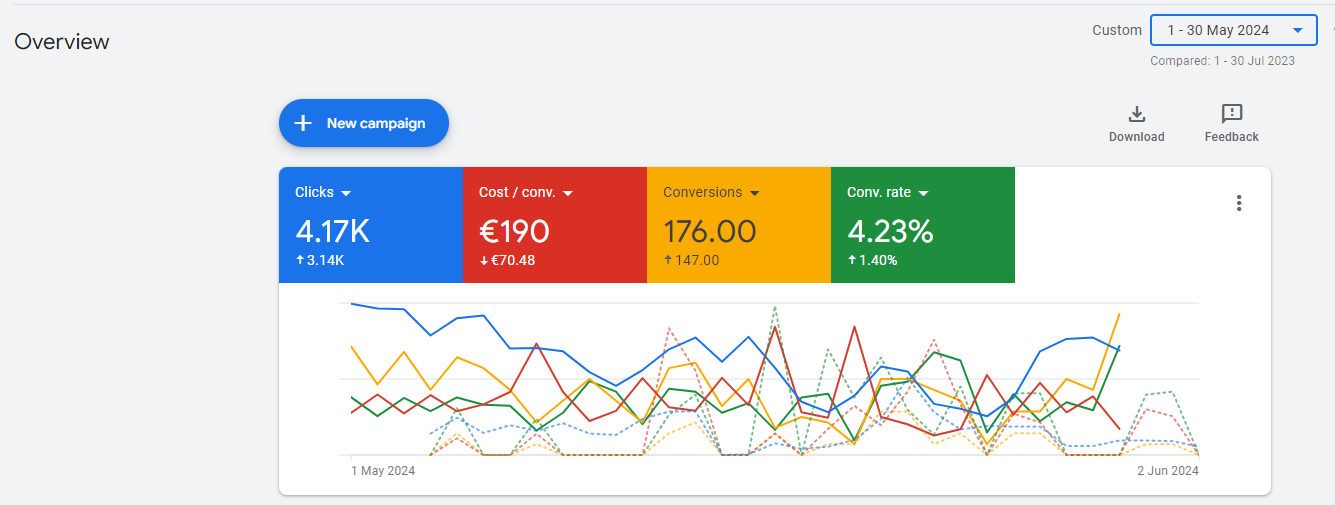Expand the Cost / conv. metric dropdown
1335x505 pixels.
click(x=567, y=193)
